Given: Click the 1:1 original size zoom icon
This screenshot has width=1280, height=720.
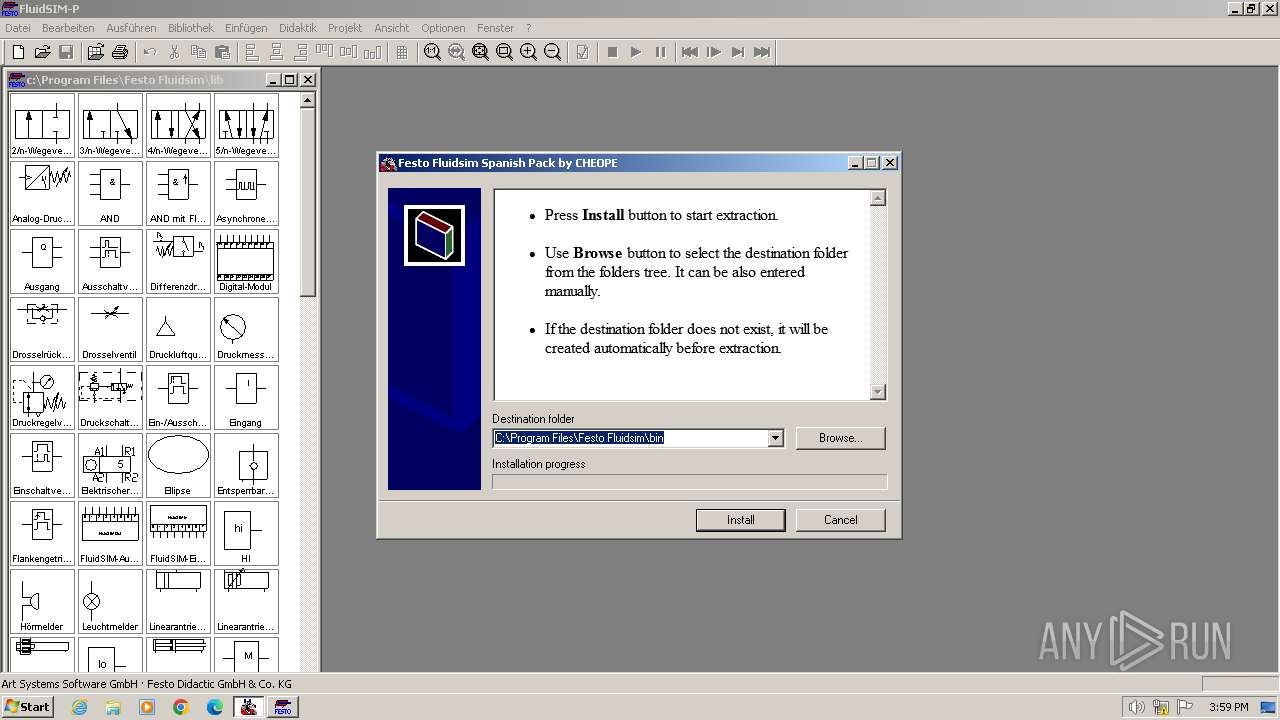Looking at the screenshot, I should click(432, 52).
